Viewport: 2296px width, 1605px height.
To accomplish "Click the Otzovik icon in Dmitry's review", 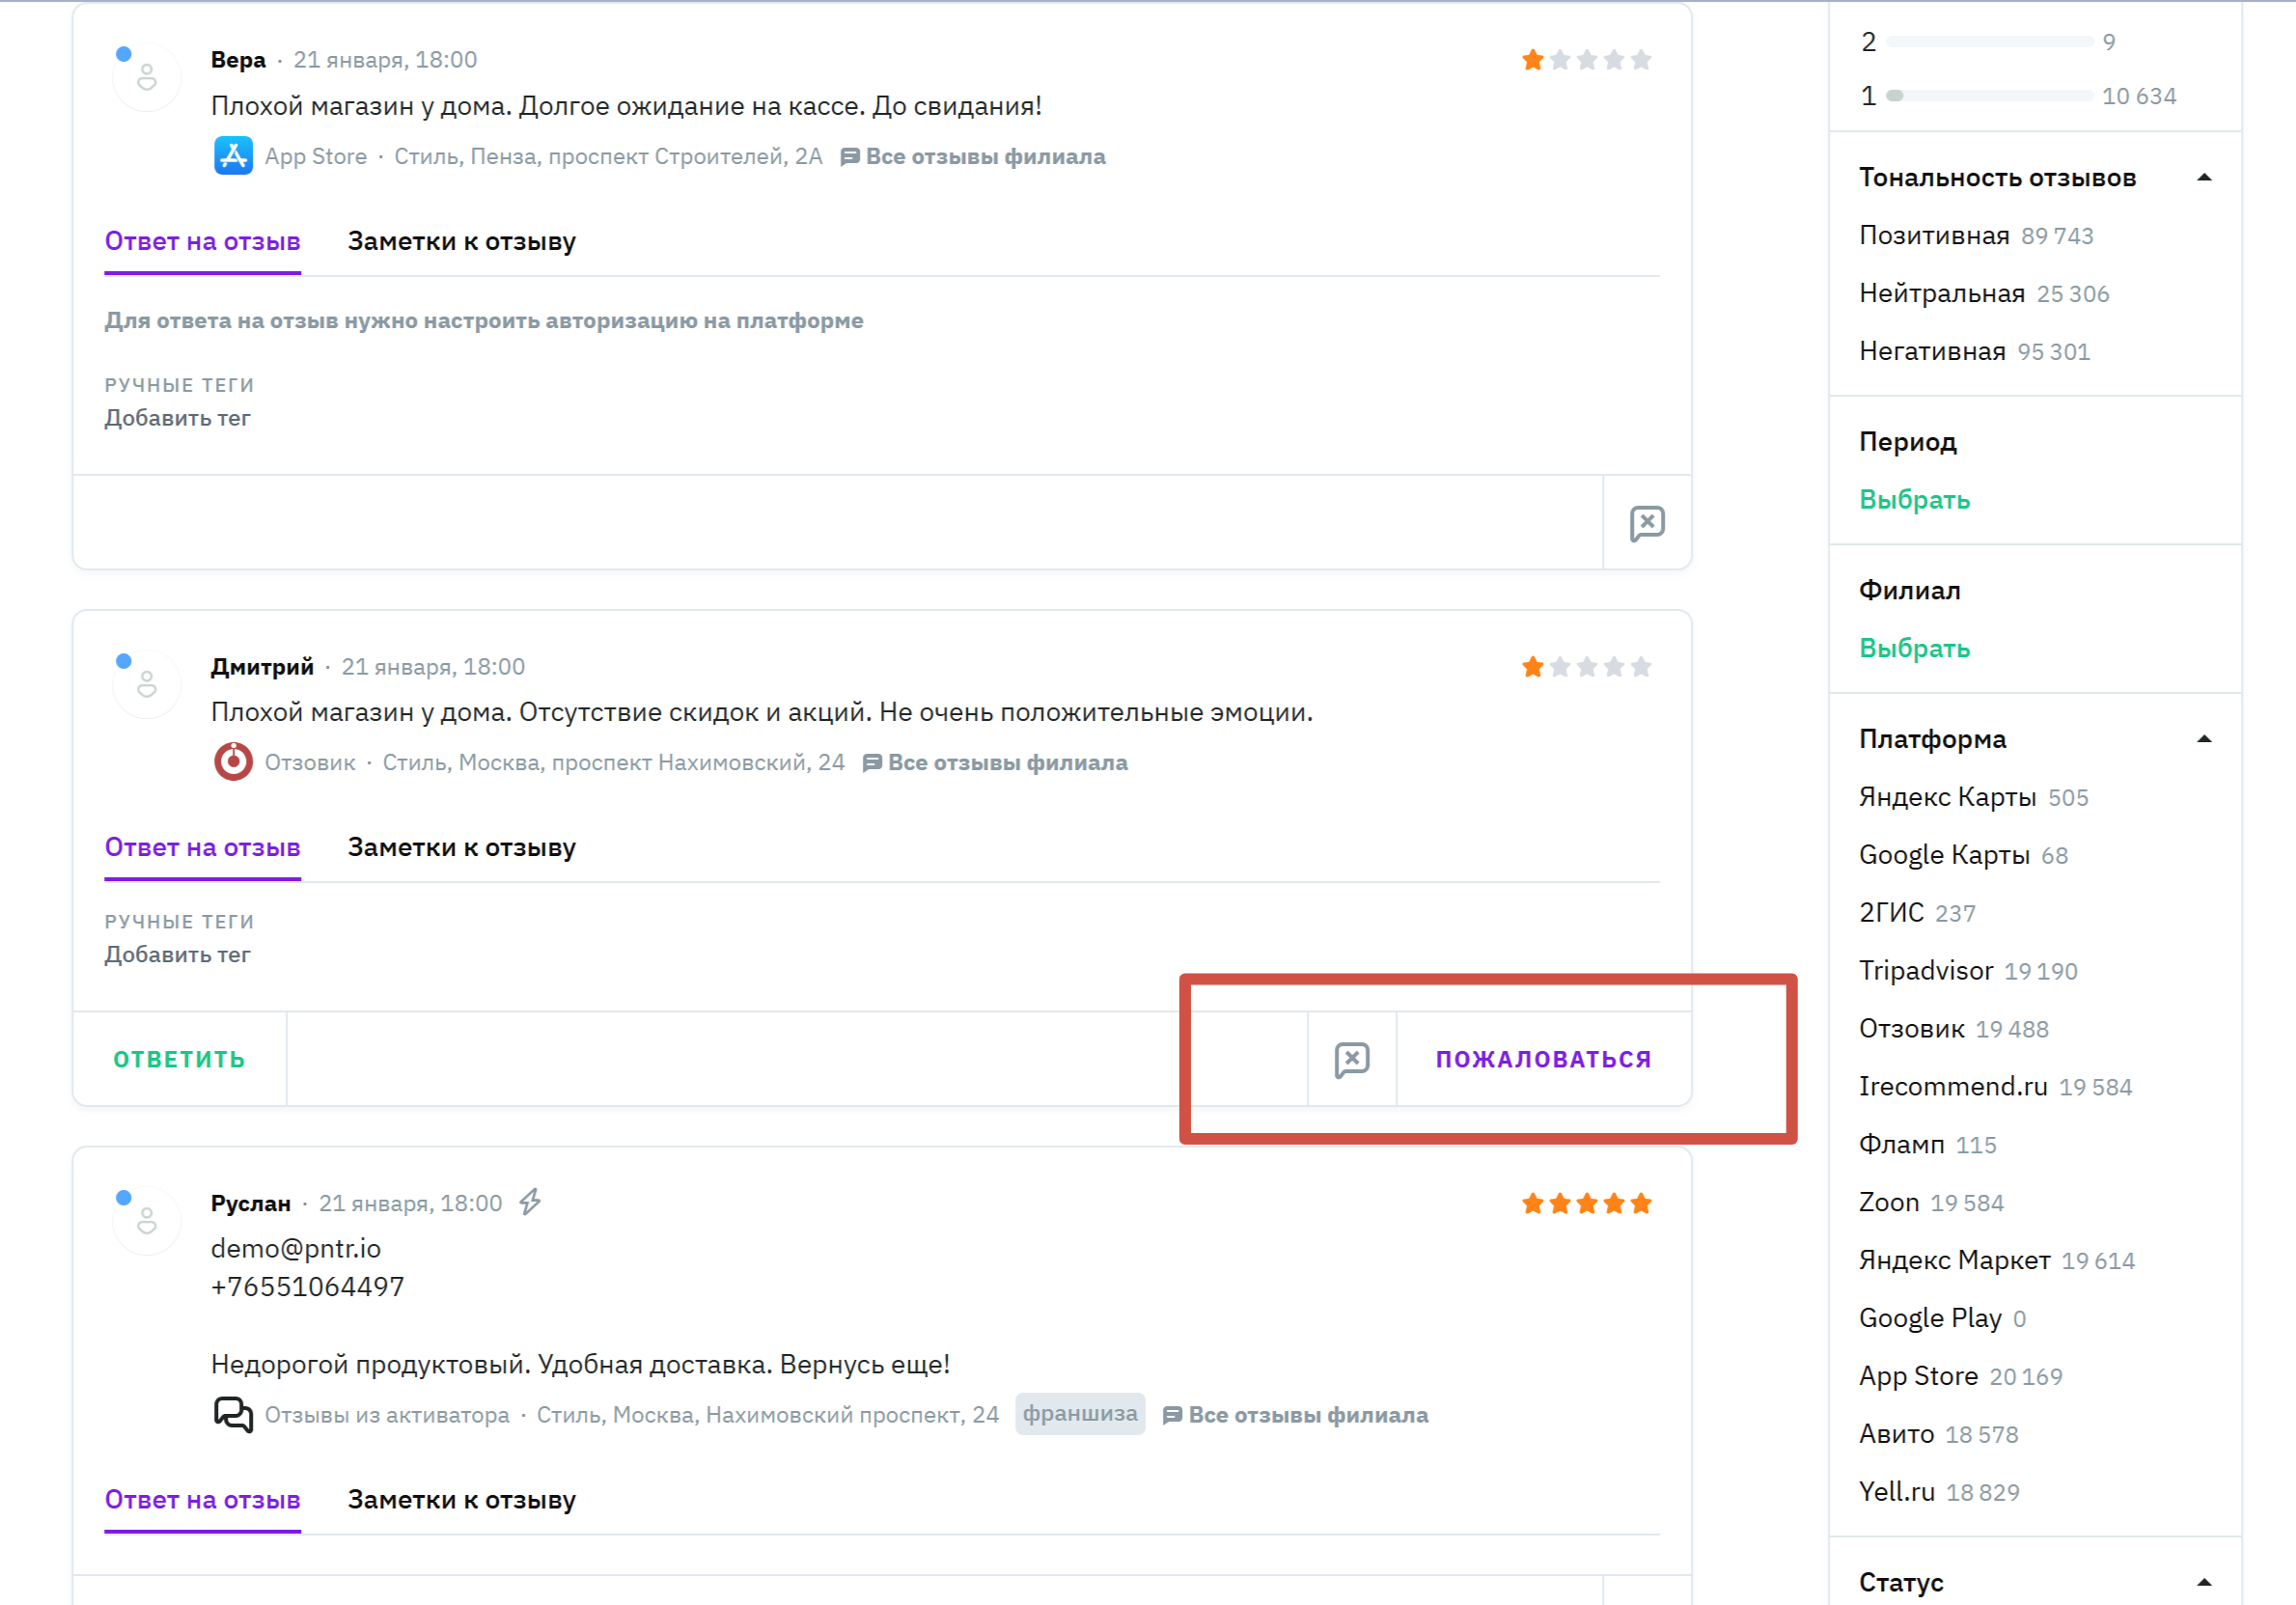I will point(233,762).
